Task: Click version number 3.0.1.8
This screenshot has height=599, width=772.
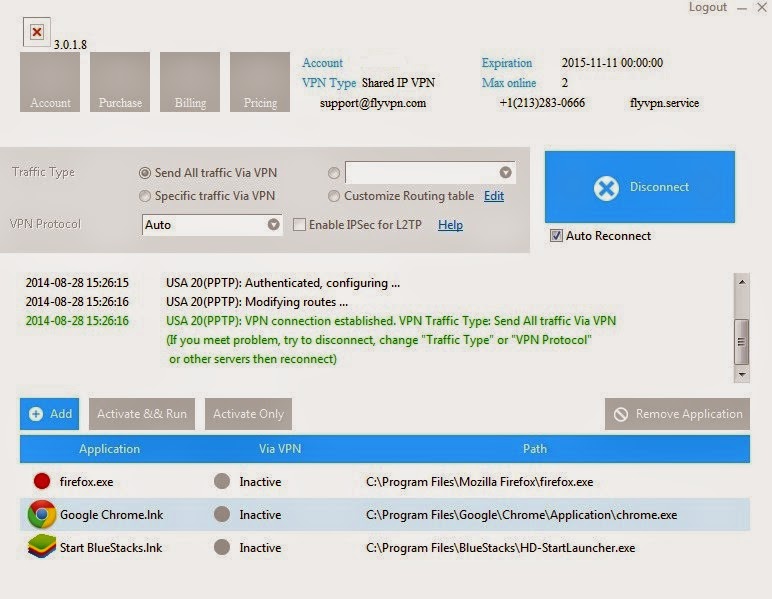Action: click(70, 45)
